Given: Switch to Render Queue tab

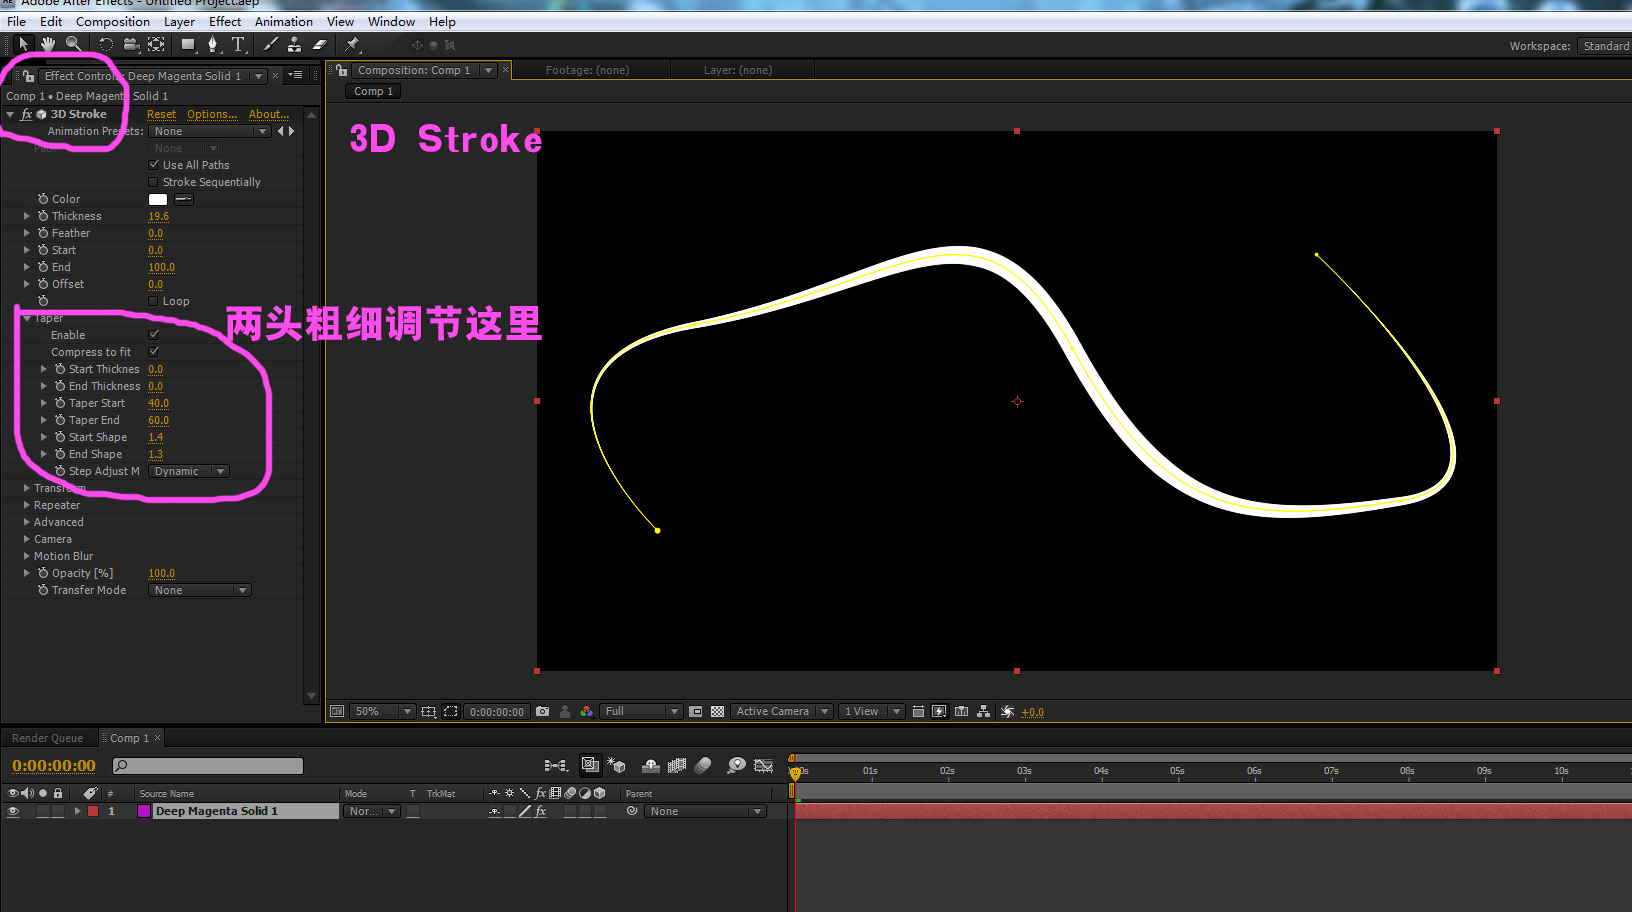Looking at the screenshot, I should tap(47, 738).
